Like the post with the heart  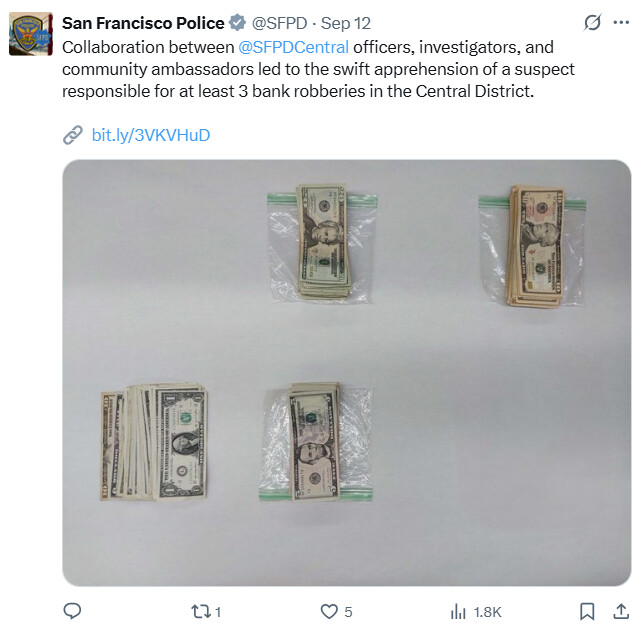329,611
